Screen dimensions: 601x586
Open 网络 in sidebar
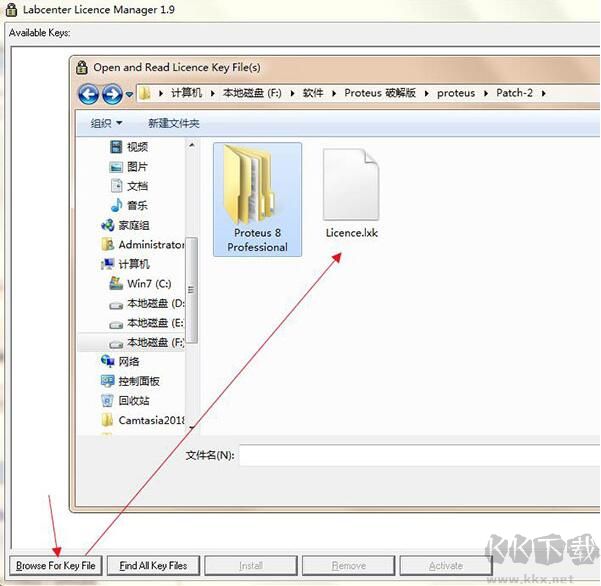point(129,361)
